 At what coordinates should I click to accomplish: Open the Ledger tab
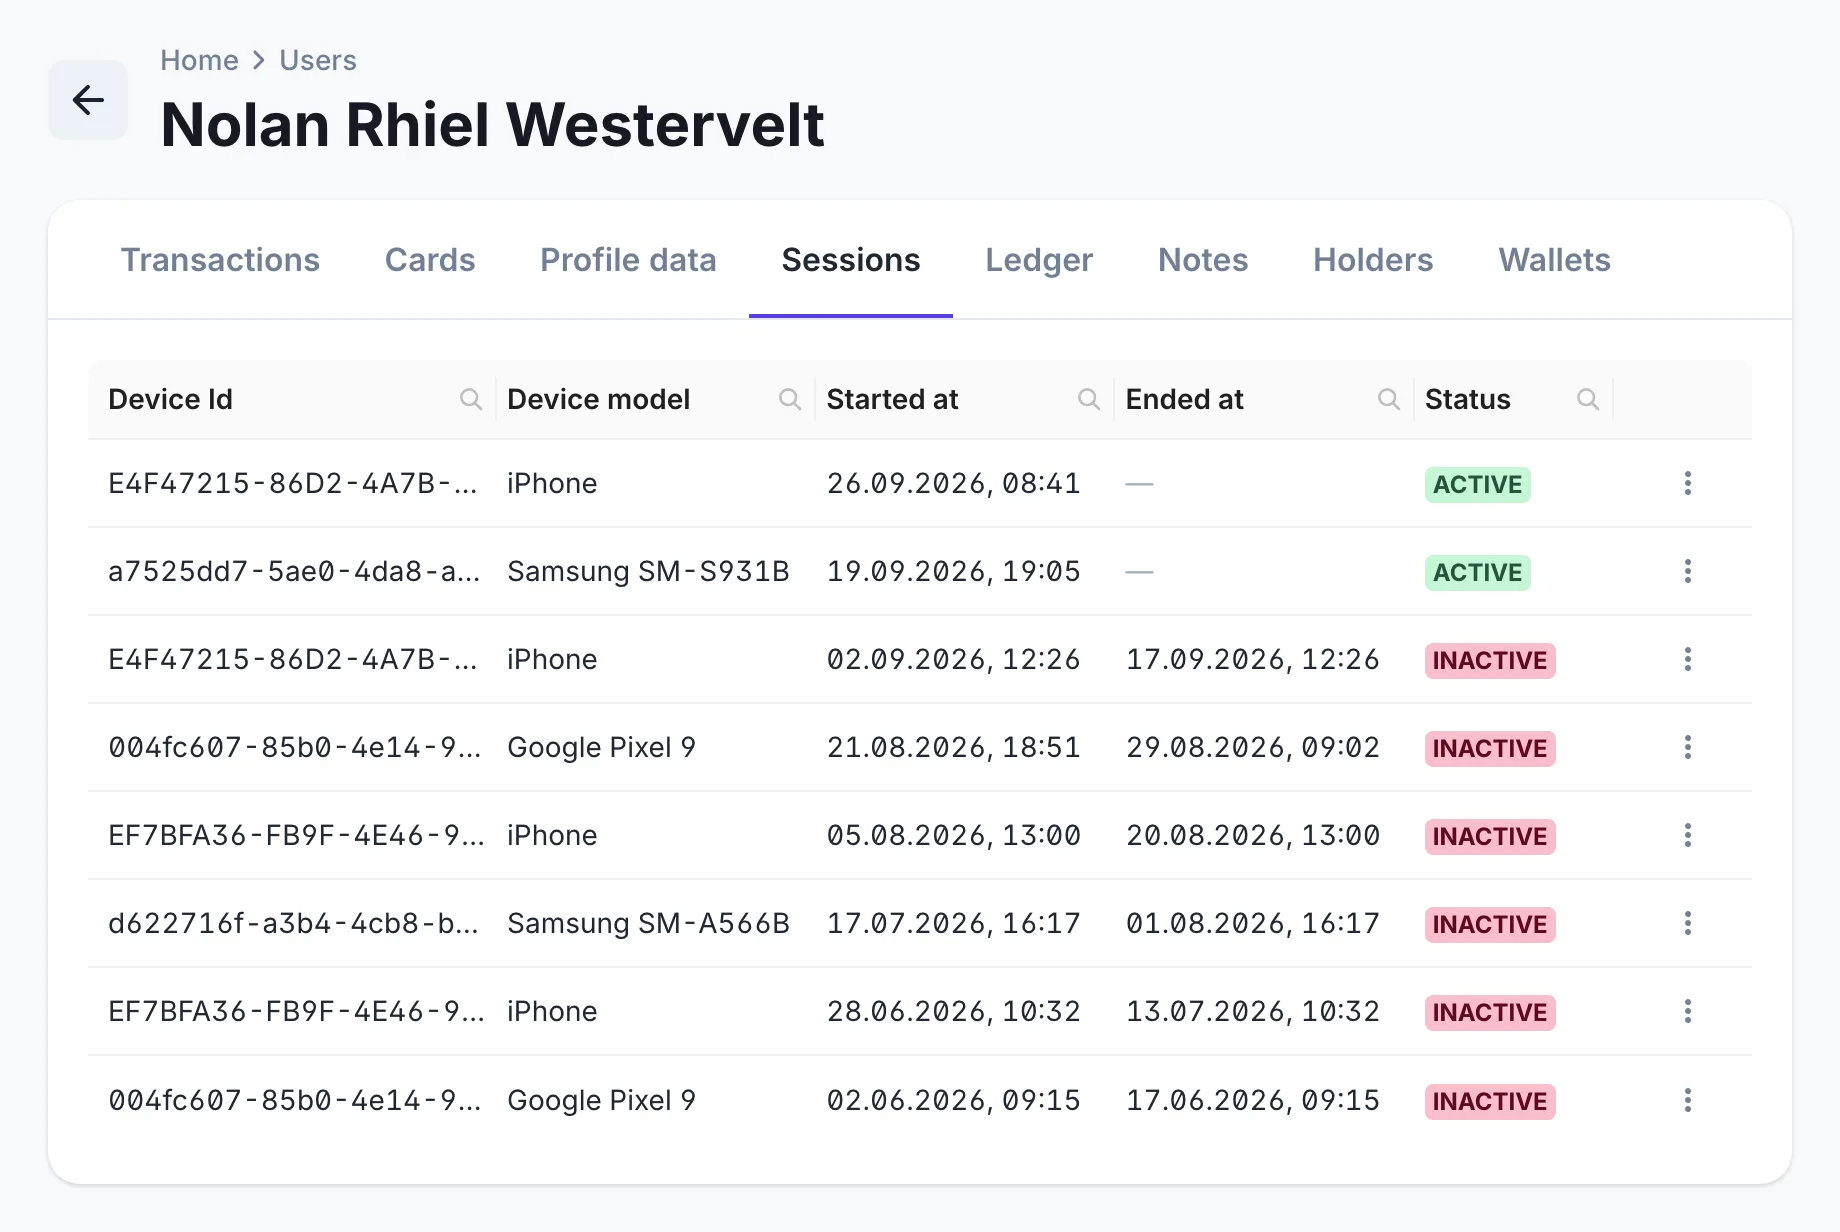point(1039,260)
